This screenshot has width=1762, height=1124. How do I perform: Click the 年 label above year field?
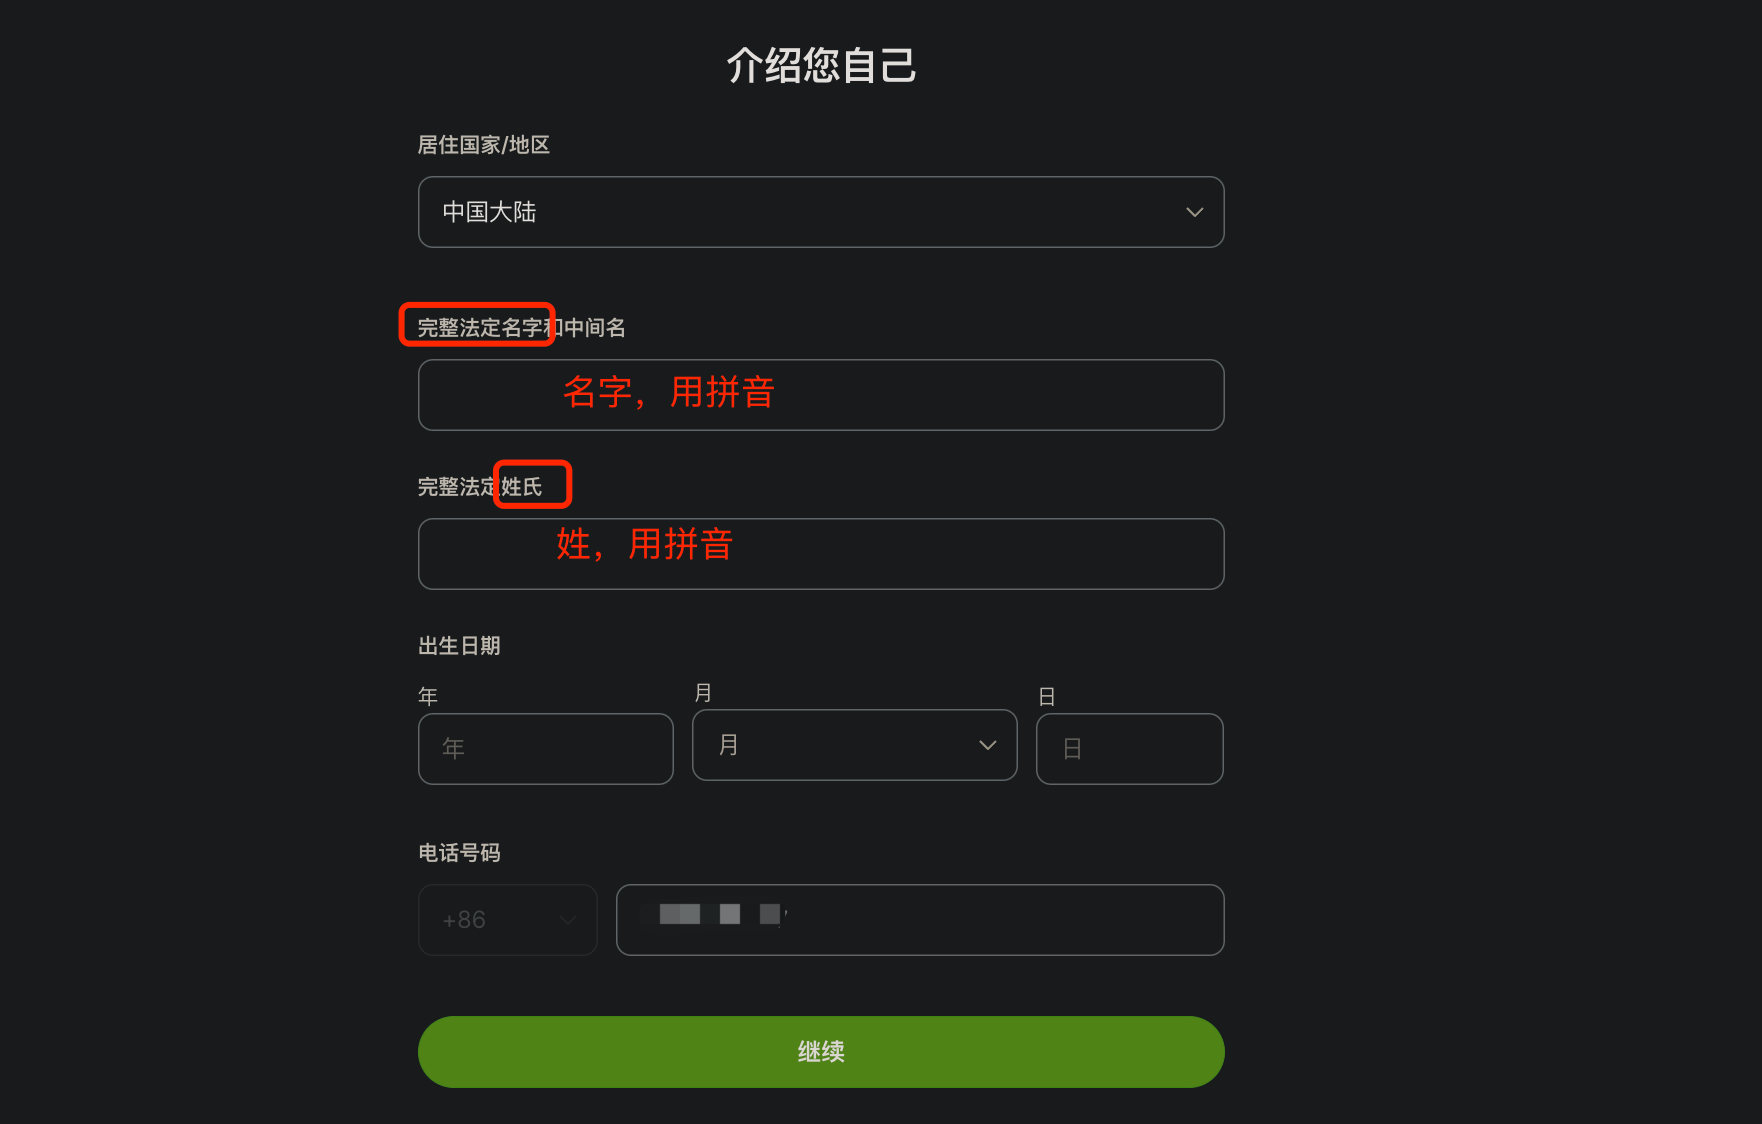428,696
